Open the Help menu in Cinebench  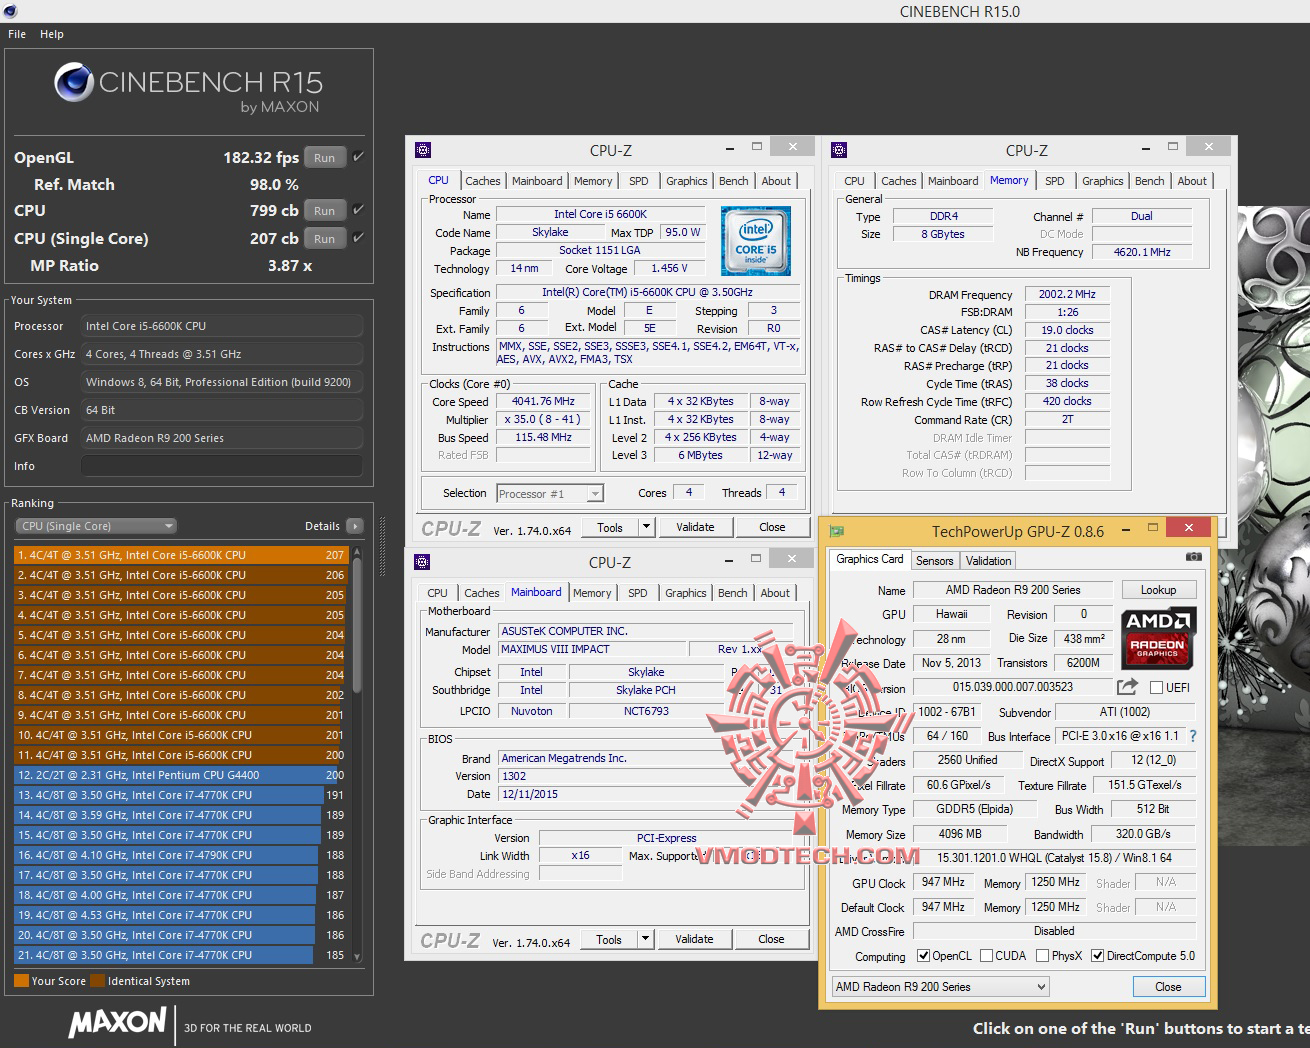(x=52, y=34)
